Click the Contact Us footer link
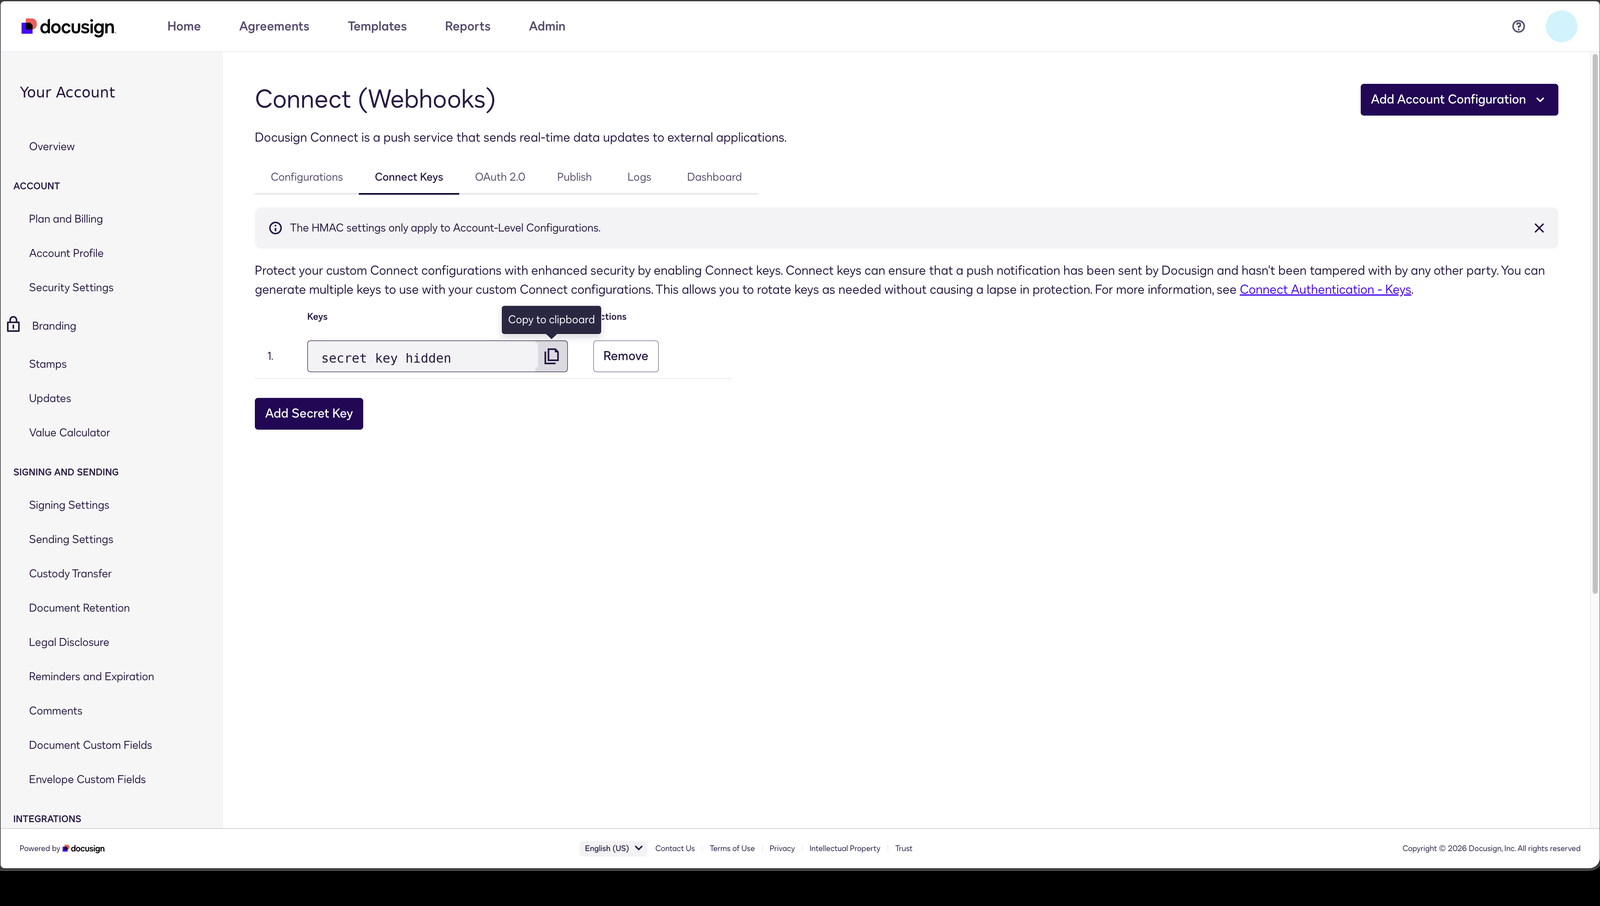The image size is (1600, 906). point(675,849)
